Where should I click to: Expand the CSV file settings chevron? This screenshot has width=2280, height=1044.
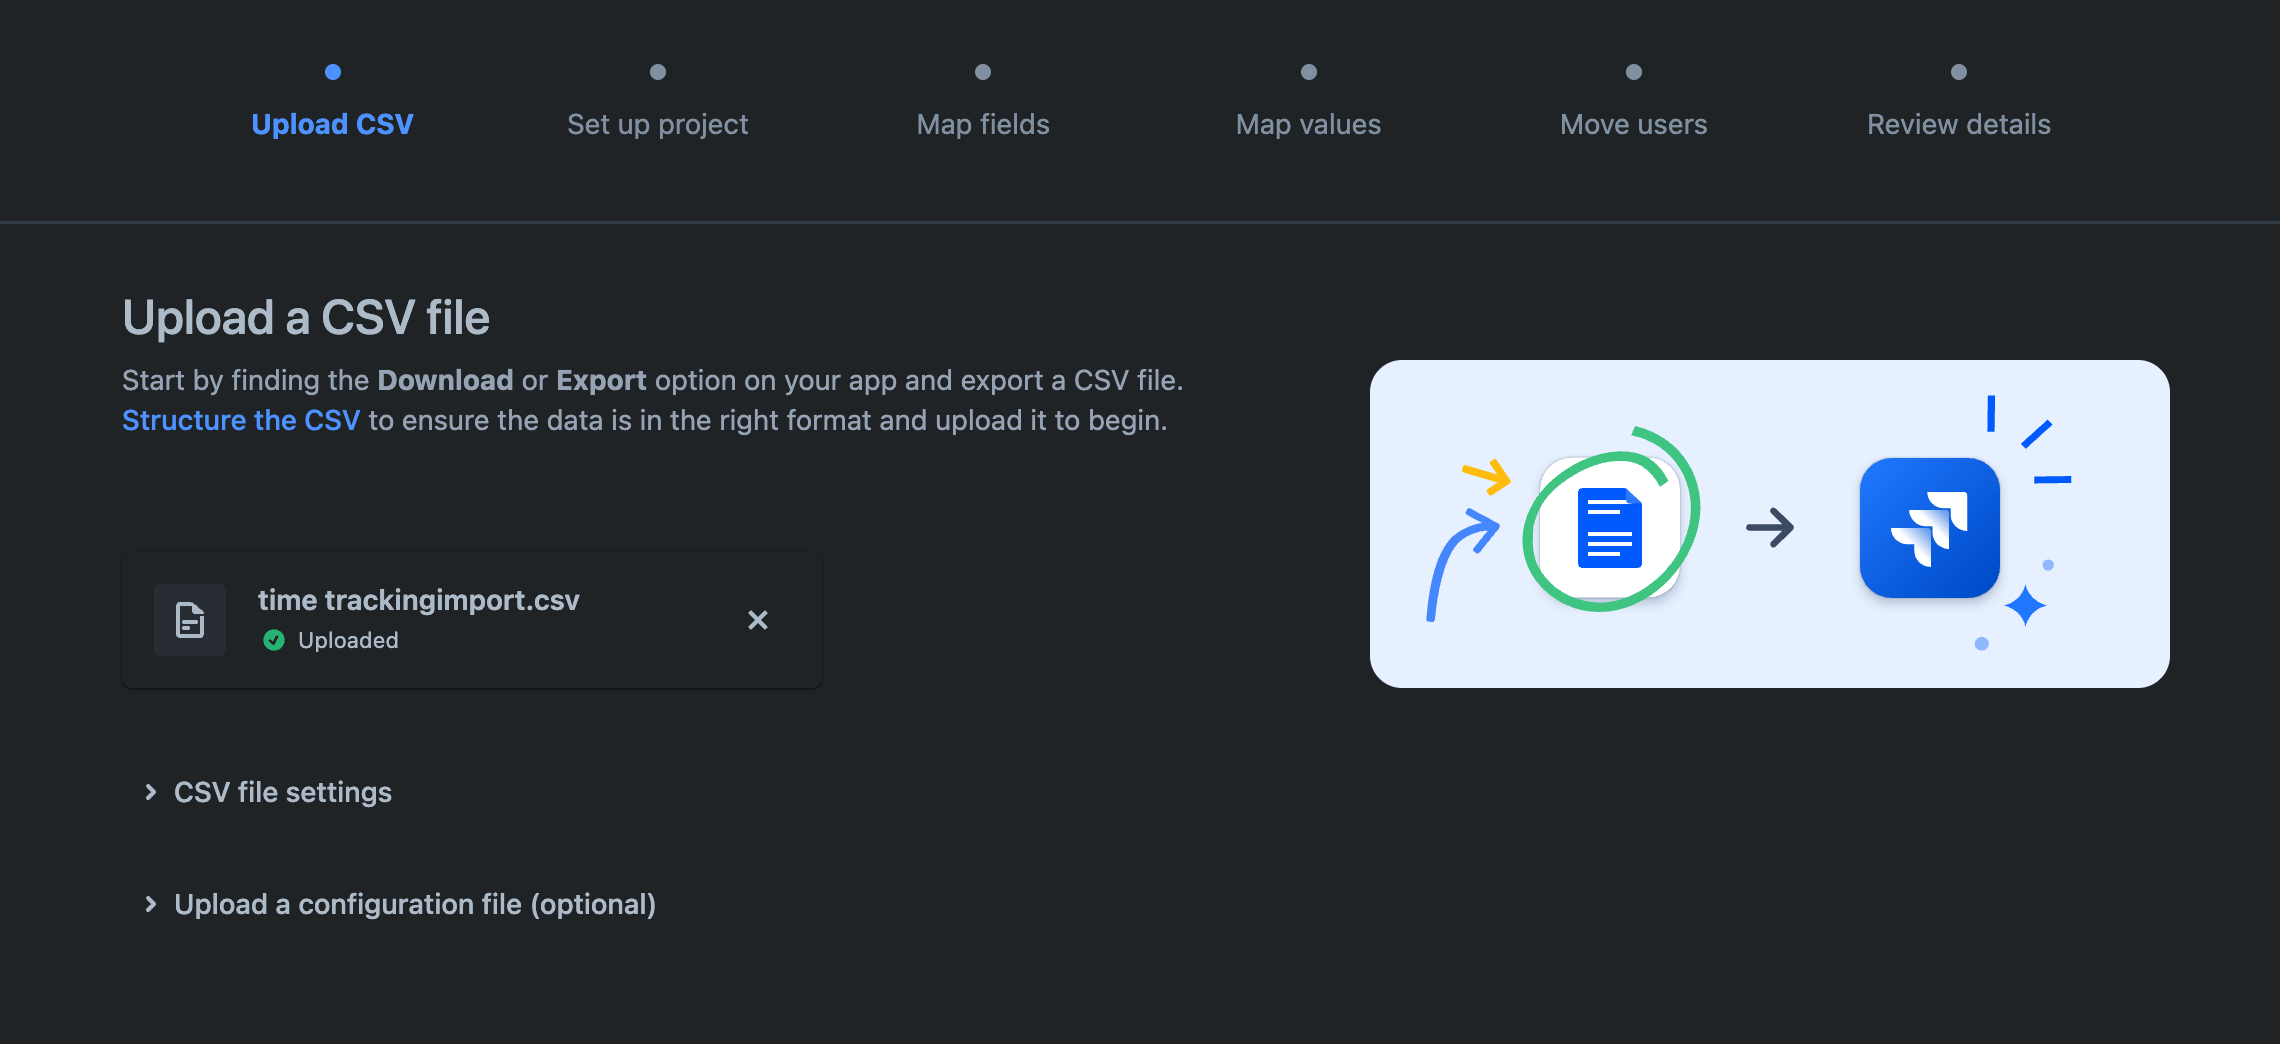point(151,792)
